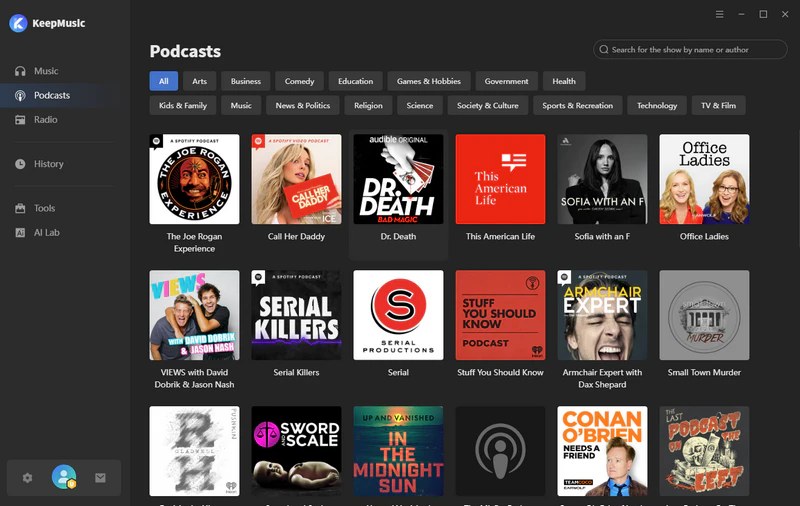Click the search podcasts input field
This screenshot has height=506, width=800.
[x=690, y=49]
